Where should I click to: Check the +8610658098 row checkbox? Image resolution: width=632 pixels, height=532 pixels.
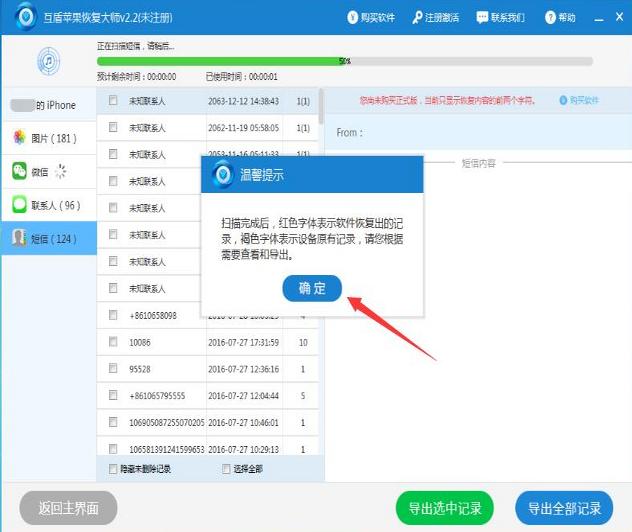tap(113, 315)
